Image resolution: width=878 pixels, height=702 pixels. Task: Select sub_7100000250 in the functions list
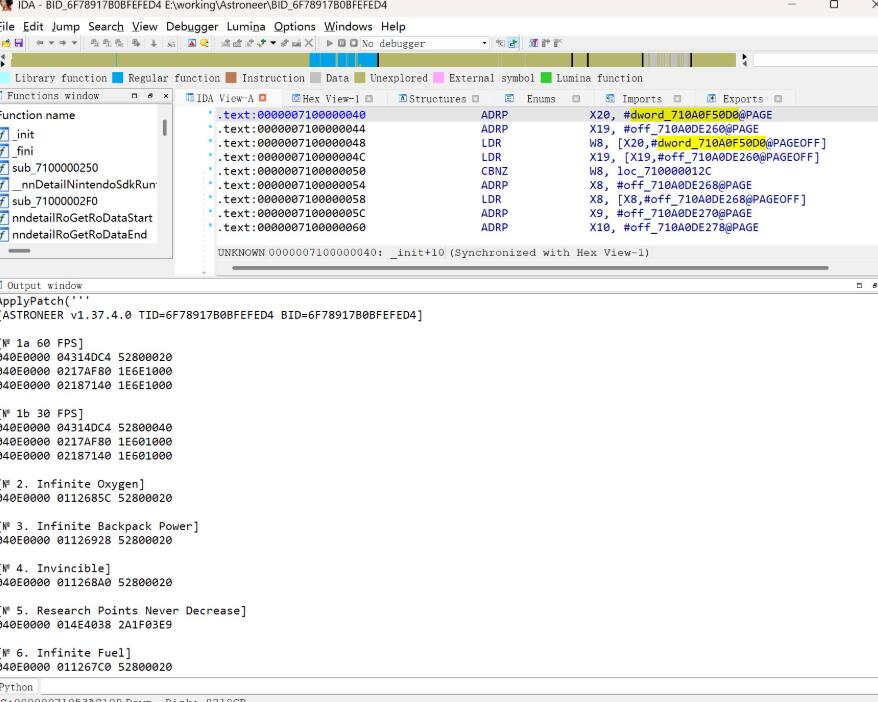55,168
